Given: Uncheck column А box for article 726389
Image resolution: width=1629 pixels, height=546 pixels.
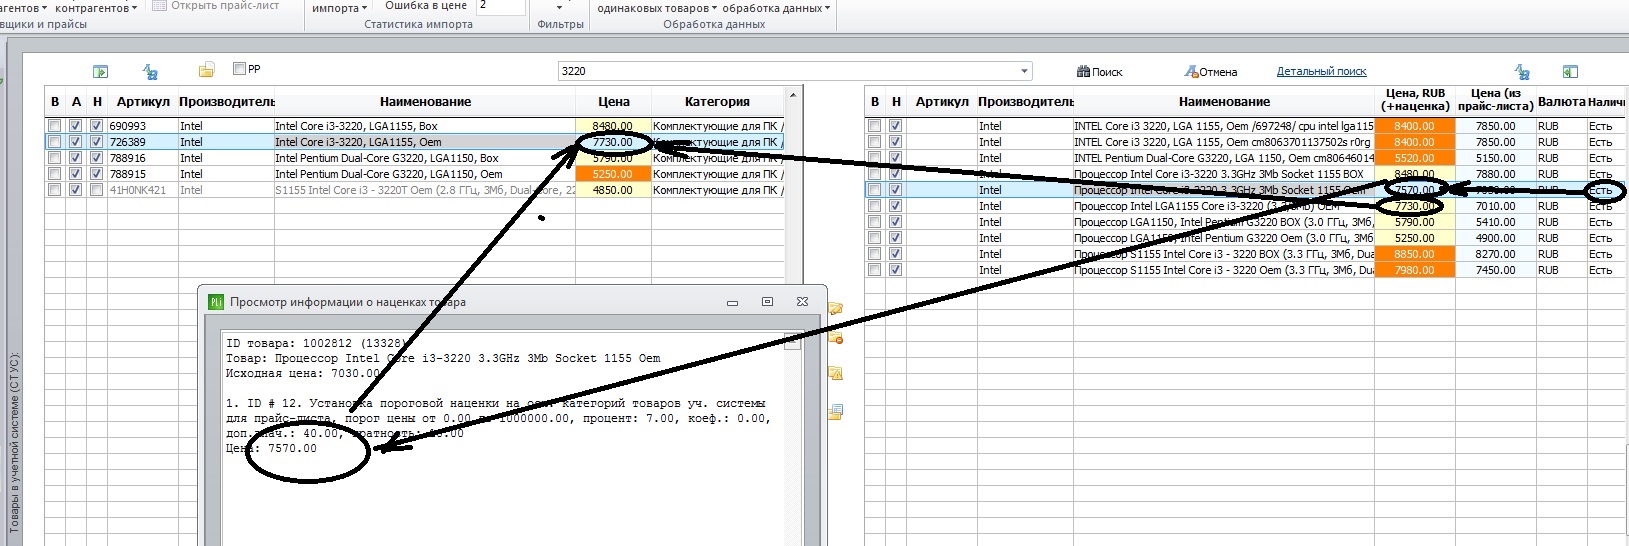Looking at the screenshot, I should click(76, 142).
